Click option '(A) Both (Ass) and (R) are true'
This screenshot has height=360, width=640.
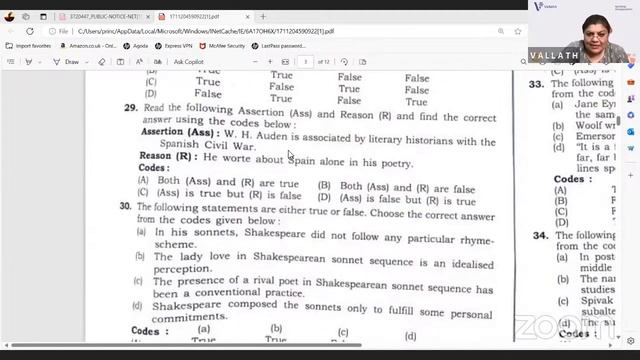point(218,182)
